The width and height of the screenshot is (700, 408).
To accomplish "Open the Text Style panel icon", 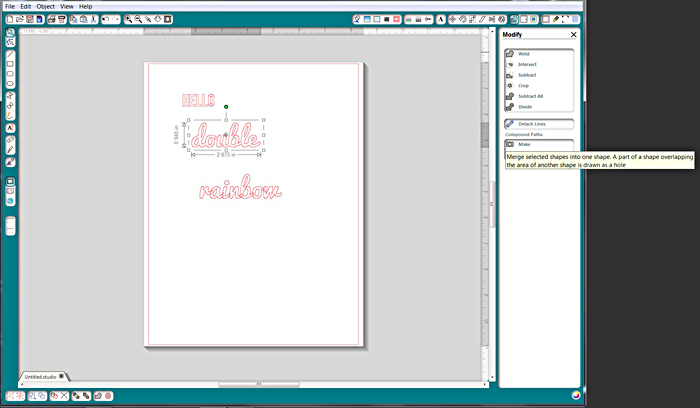I will 441,19.
